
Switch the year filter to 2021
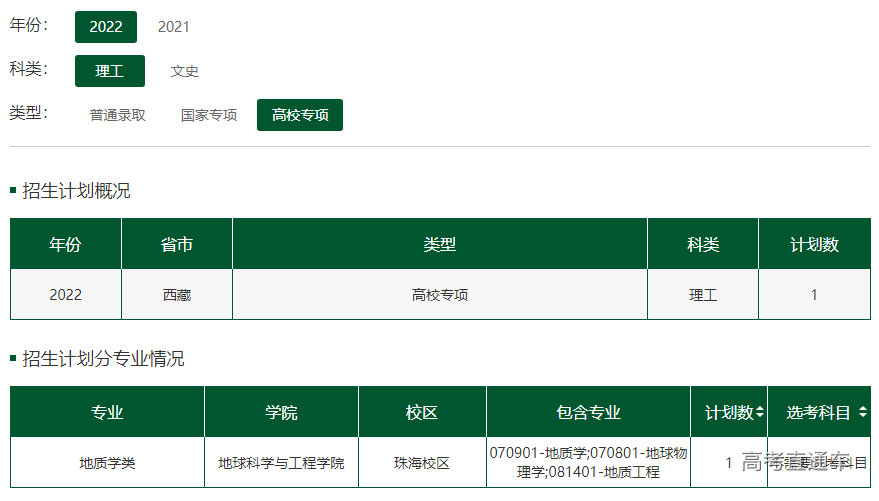pos(173,27)
